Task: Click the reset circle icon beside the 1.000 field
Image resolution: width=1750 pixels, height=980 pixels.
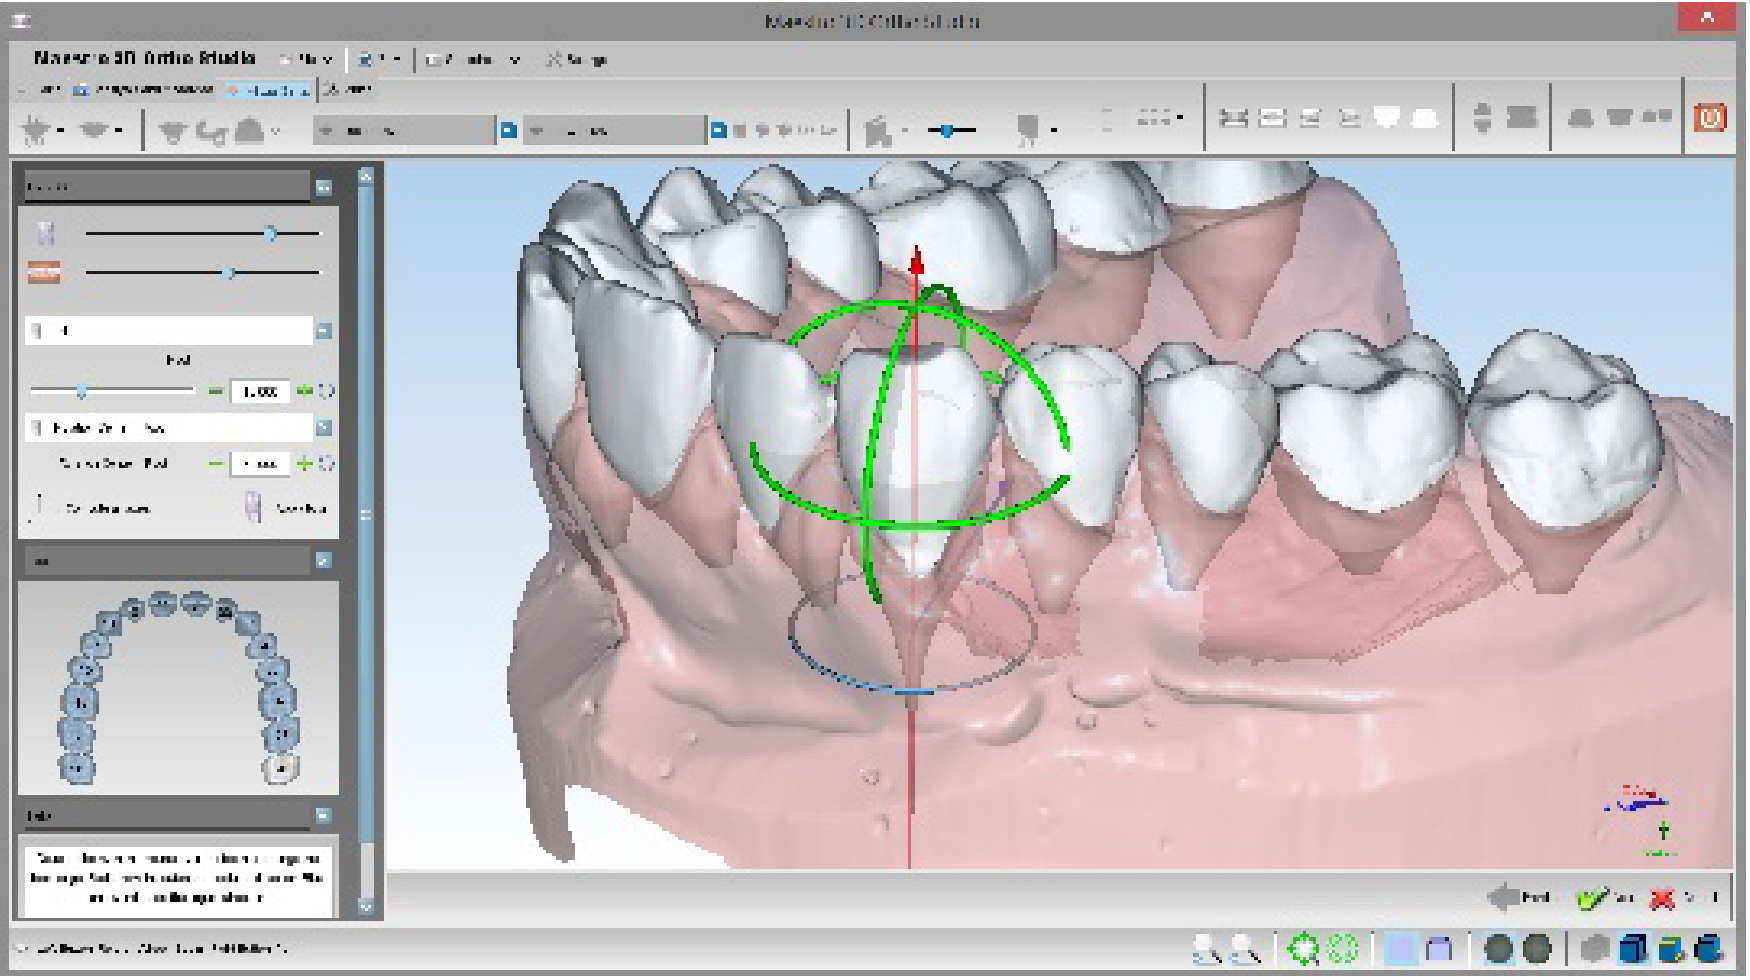Action: pyautogui.click(x=326, y=391)
